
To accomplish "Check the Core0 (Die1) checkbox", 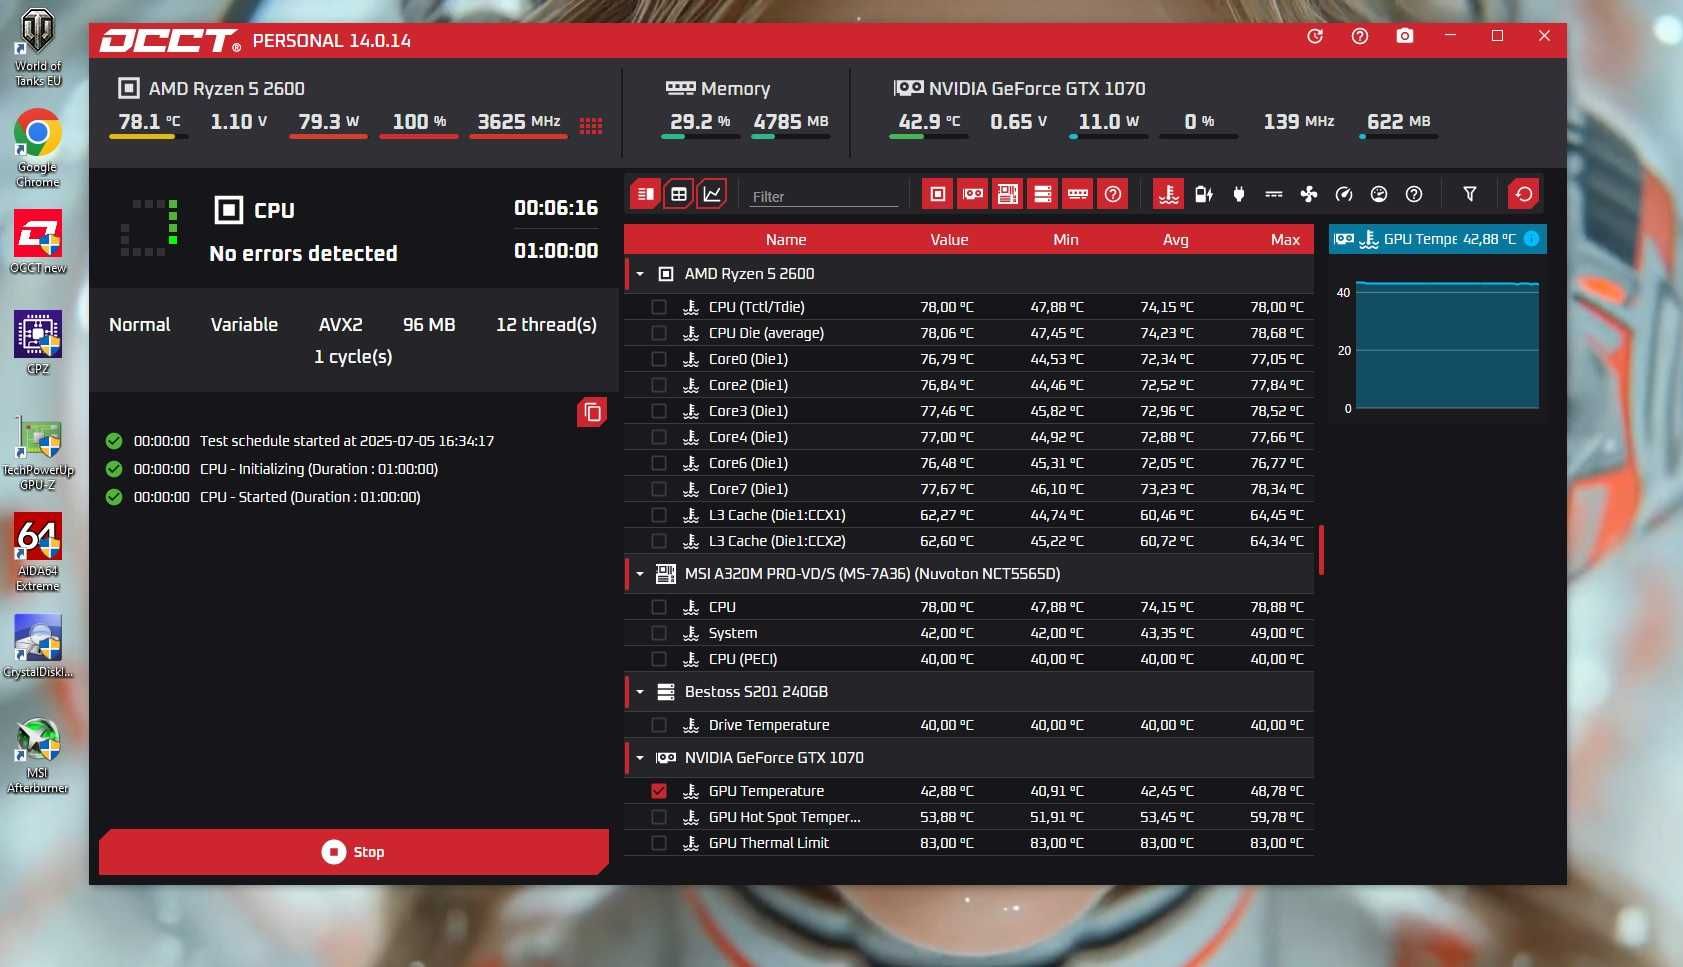I will pos(659,359).
